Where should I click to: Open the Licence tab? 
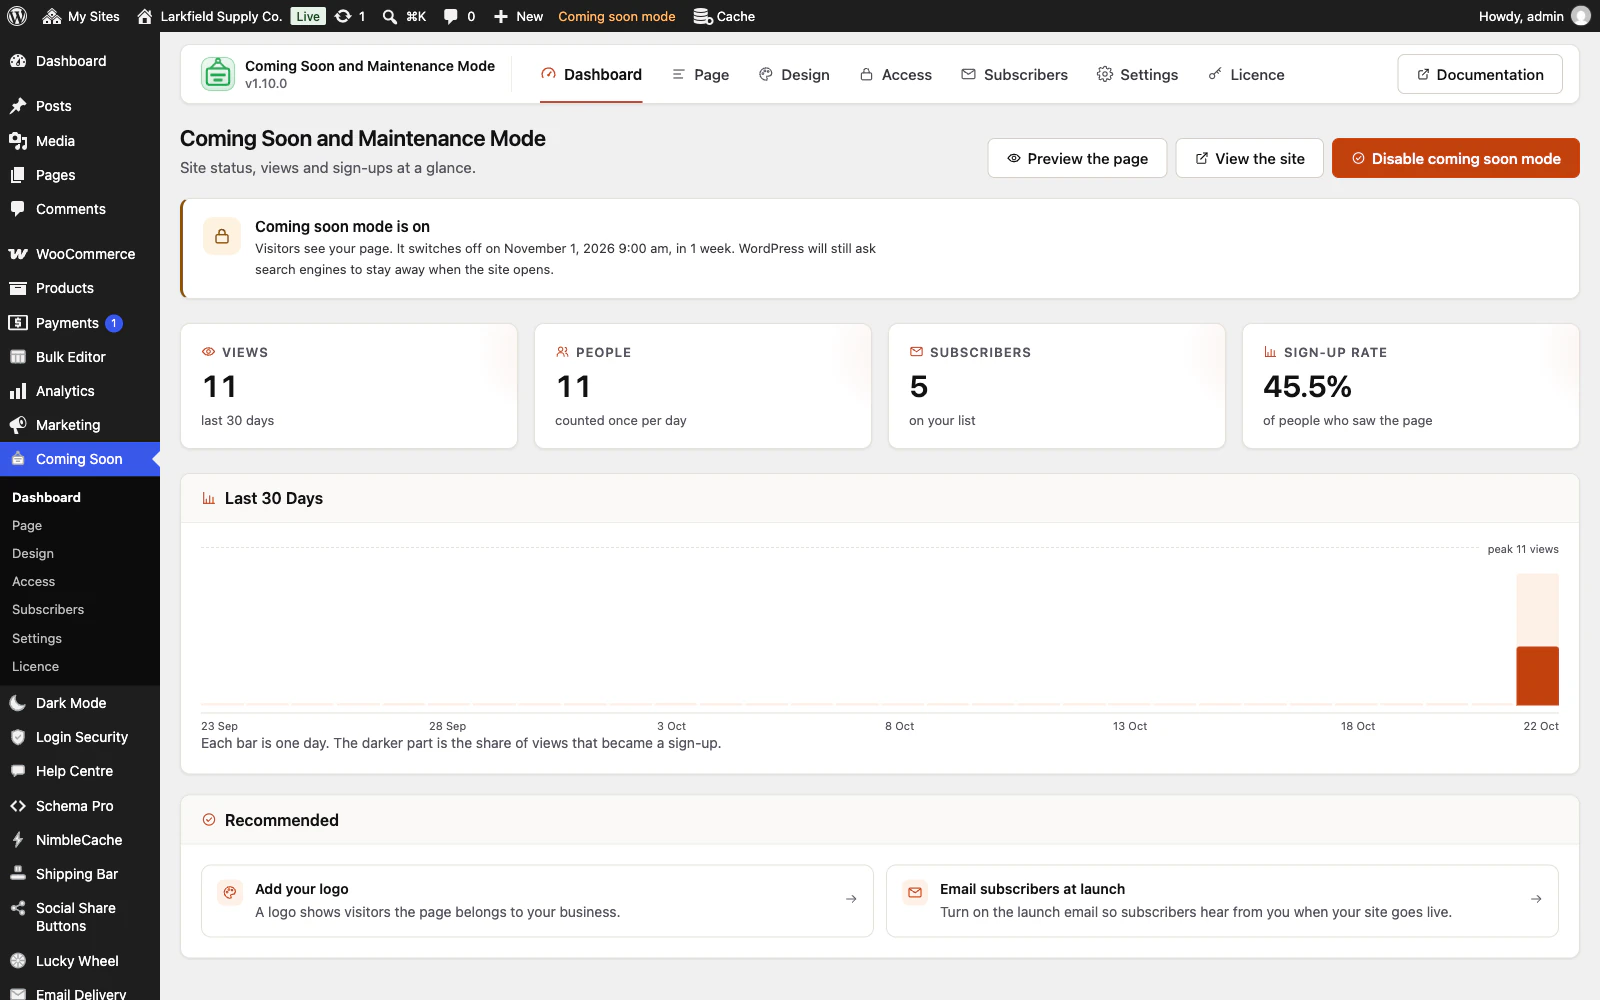coord(1246,75)
